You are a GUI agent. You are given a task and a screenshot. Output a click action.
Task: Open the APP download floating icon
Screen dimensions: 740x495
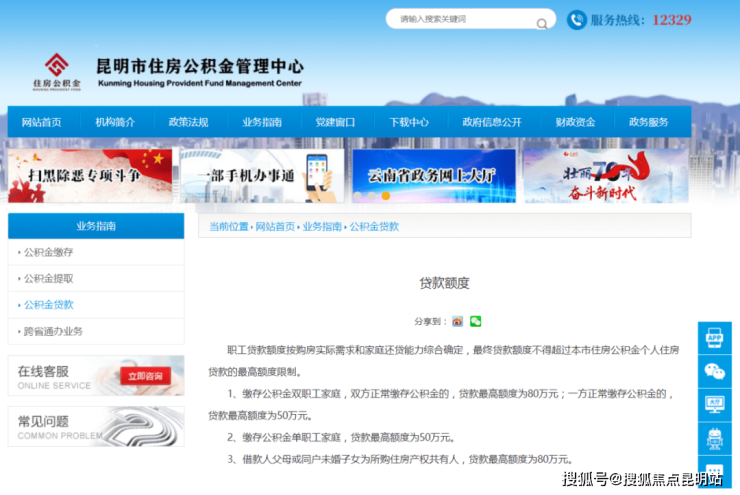714,338
